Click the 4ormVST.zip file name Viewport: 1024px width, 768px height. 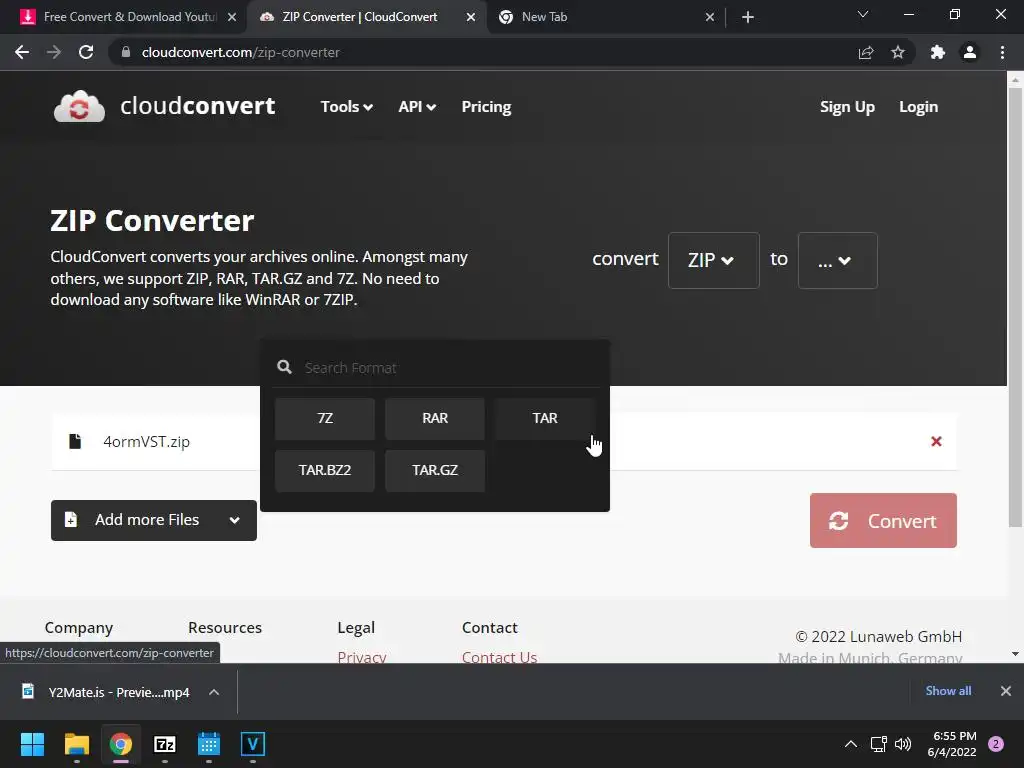tap(146, 441)
